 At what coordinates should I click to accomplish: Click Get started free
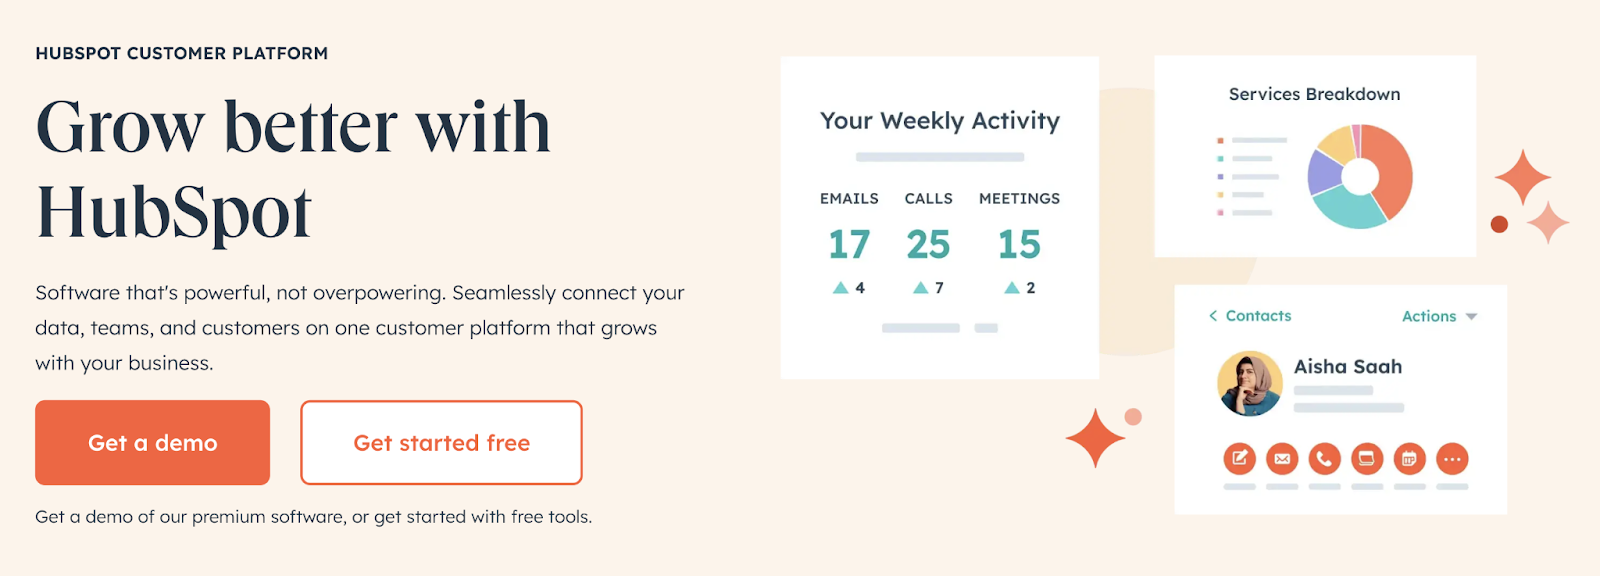[441, 442]
